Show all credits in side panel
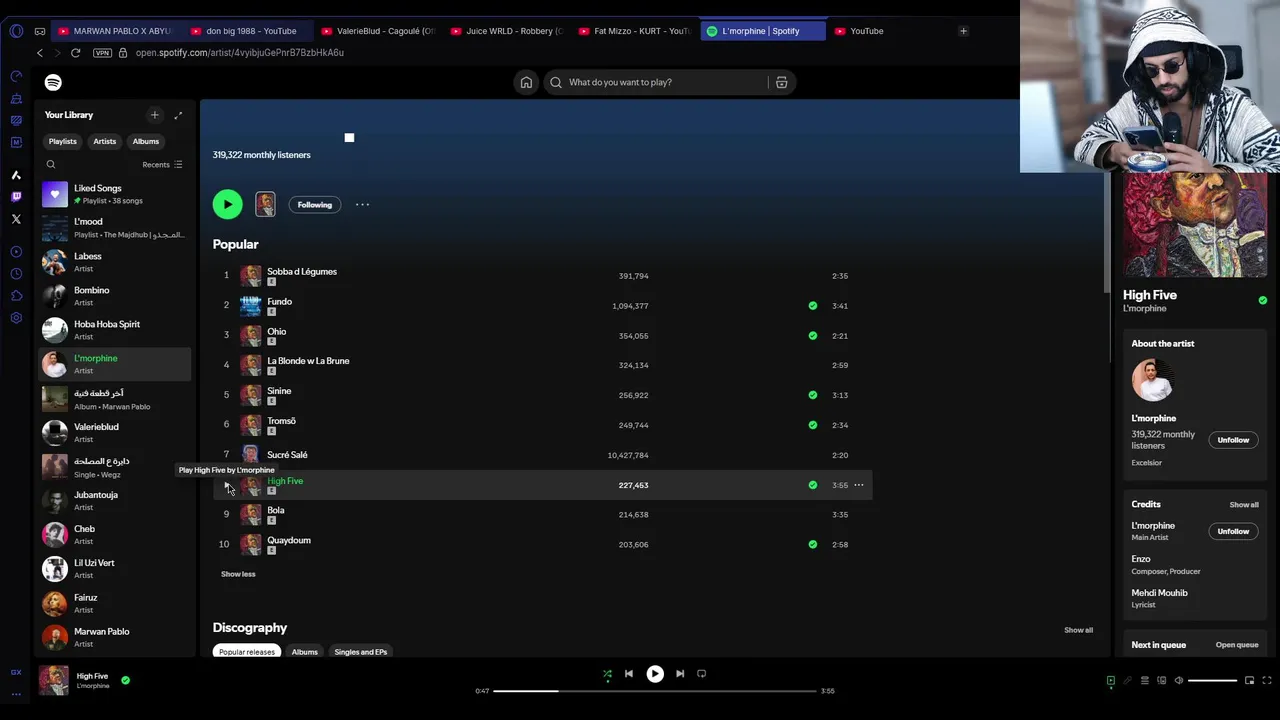The height and width of the screenshot is (720, 1280). [x=1244, y=505]
